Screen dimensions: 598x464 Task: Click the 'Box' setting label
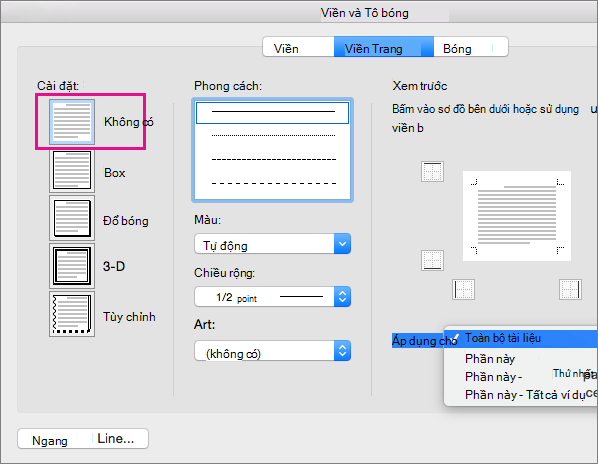[x=114, y=173]
